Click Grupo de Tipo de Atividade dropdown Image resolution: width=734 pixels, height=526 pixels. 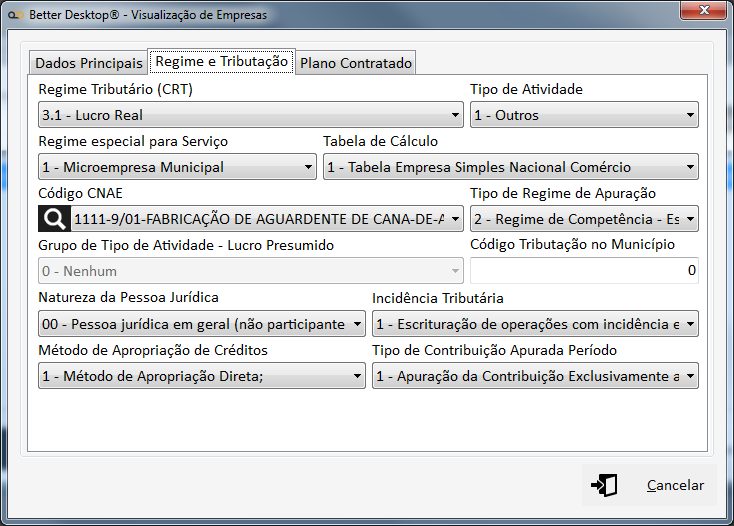click(x=251, y=270)
